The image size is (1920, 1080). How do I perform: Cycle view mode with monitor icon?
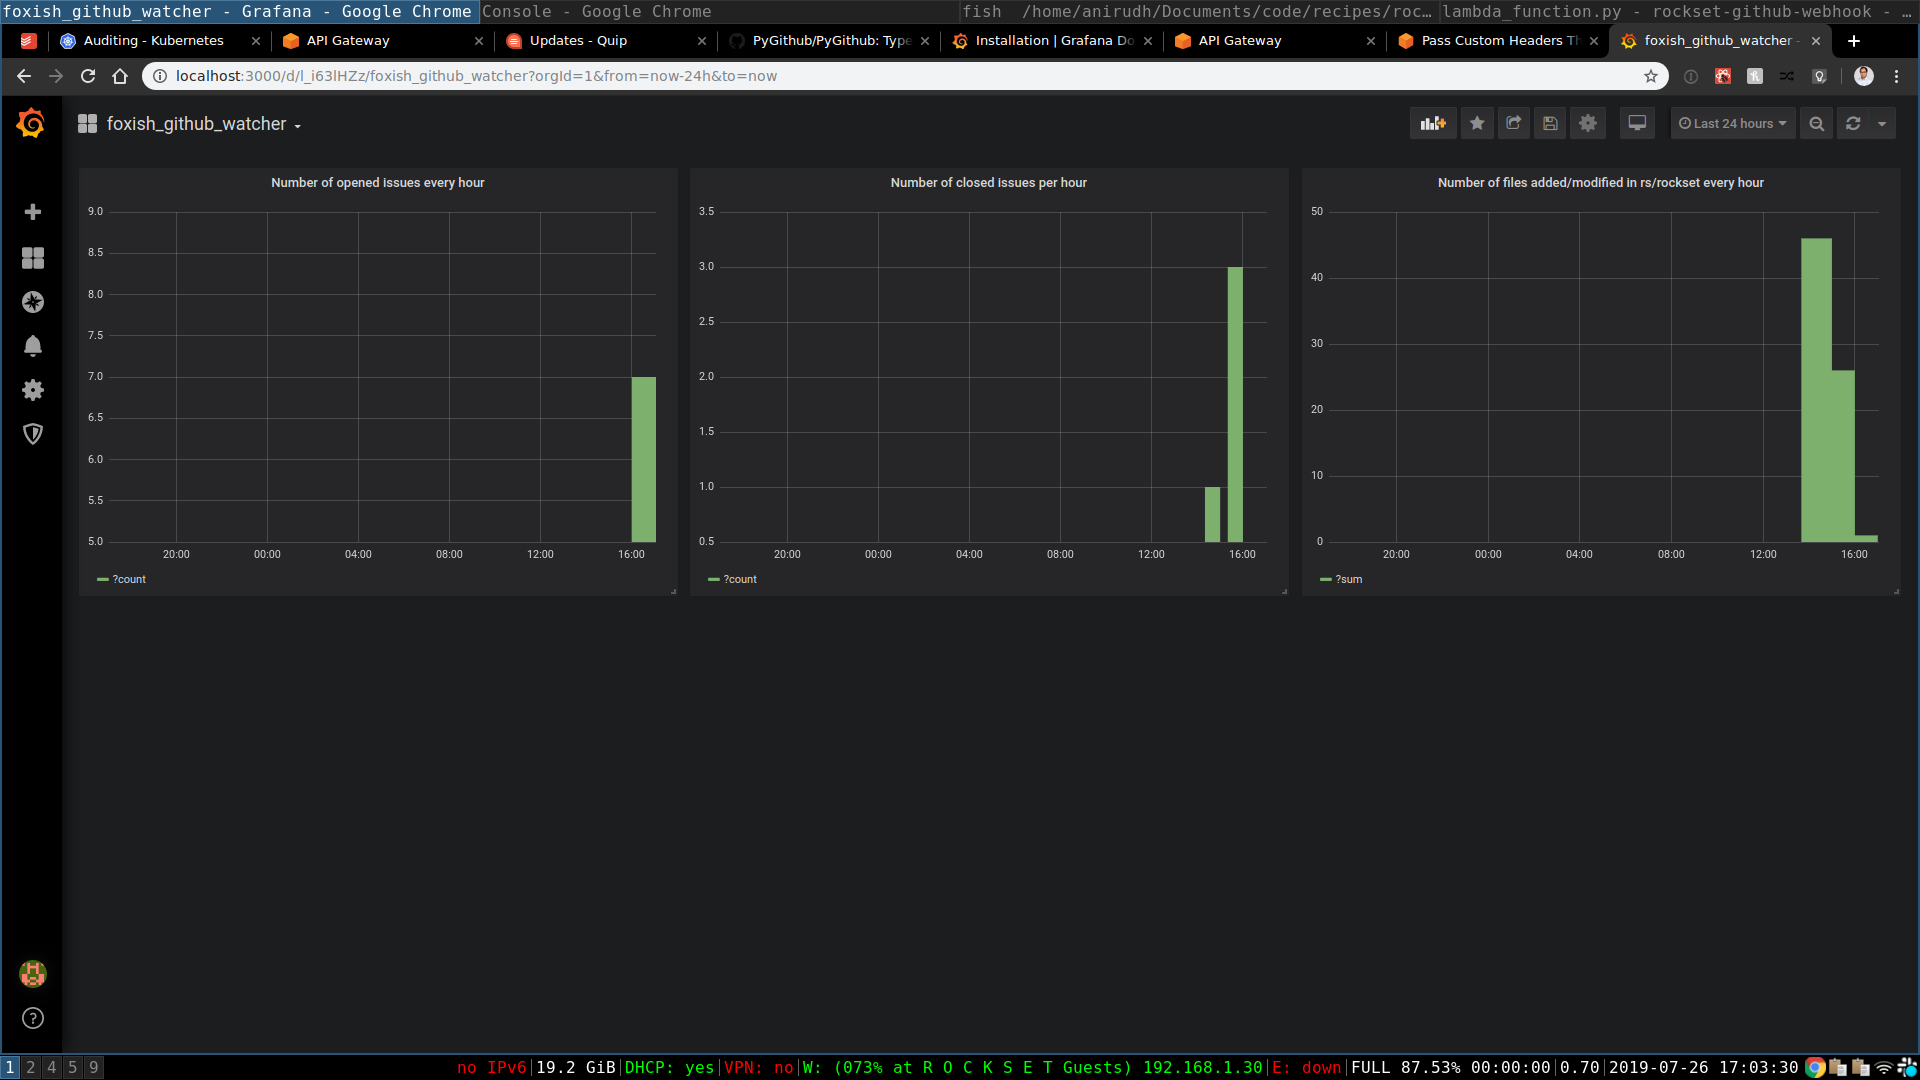[1637, 123]
